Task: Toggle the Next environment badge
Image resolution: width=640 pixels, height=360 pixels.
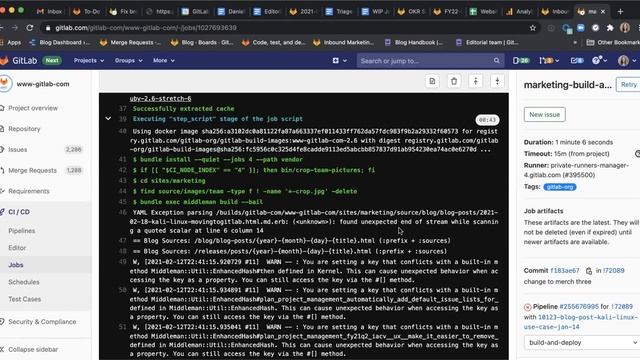Action: [x=52, y=60]
